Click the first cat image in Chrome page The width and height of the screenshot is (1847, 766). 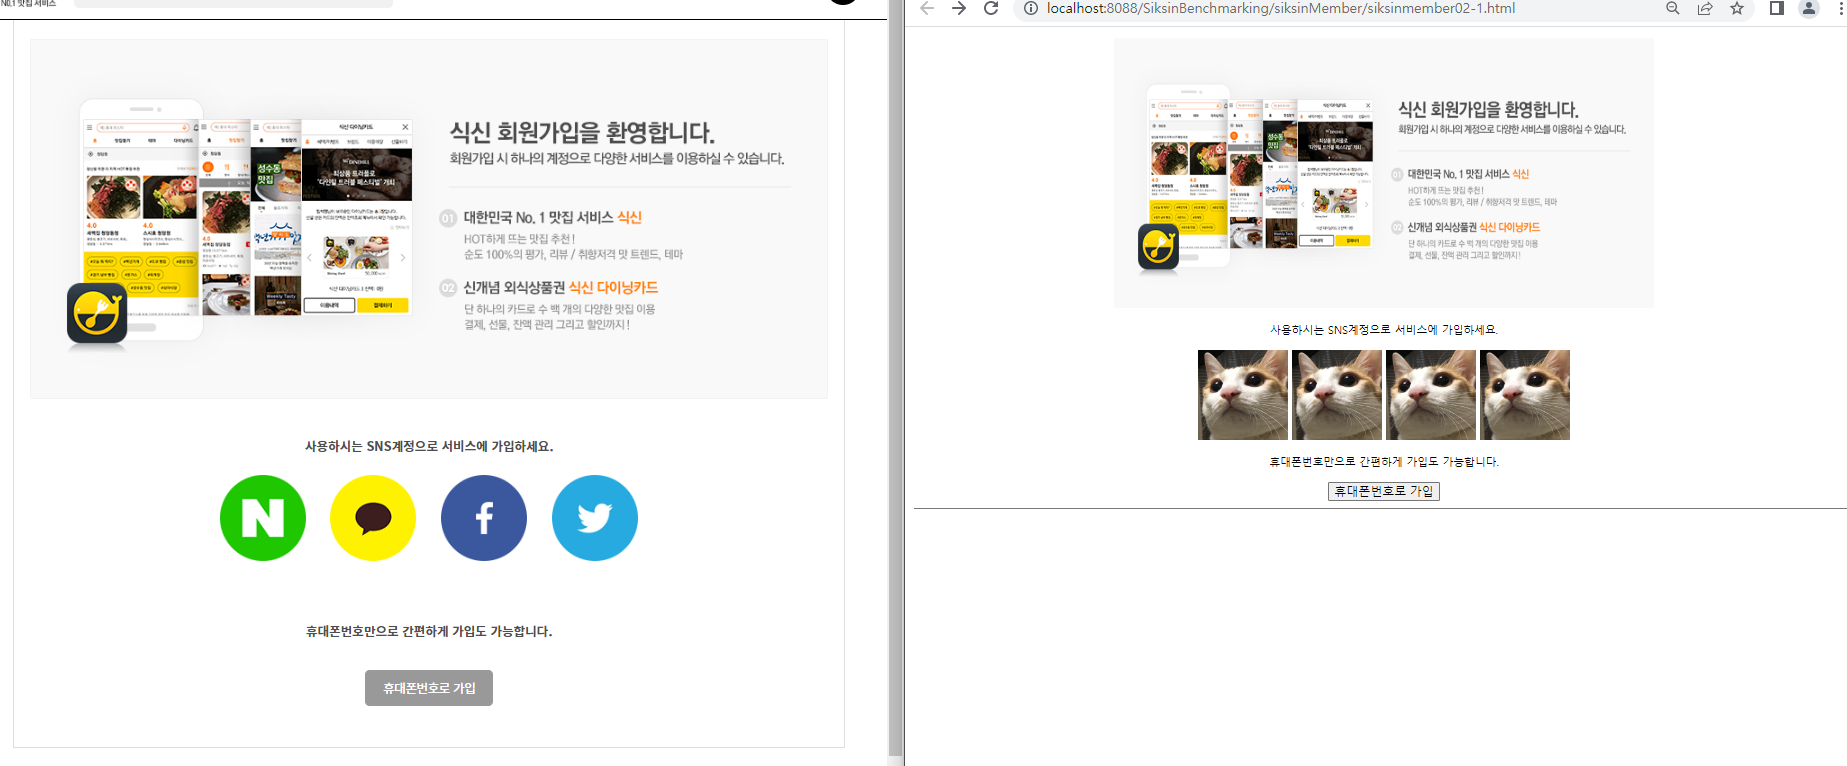point(1243,395)
